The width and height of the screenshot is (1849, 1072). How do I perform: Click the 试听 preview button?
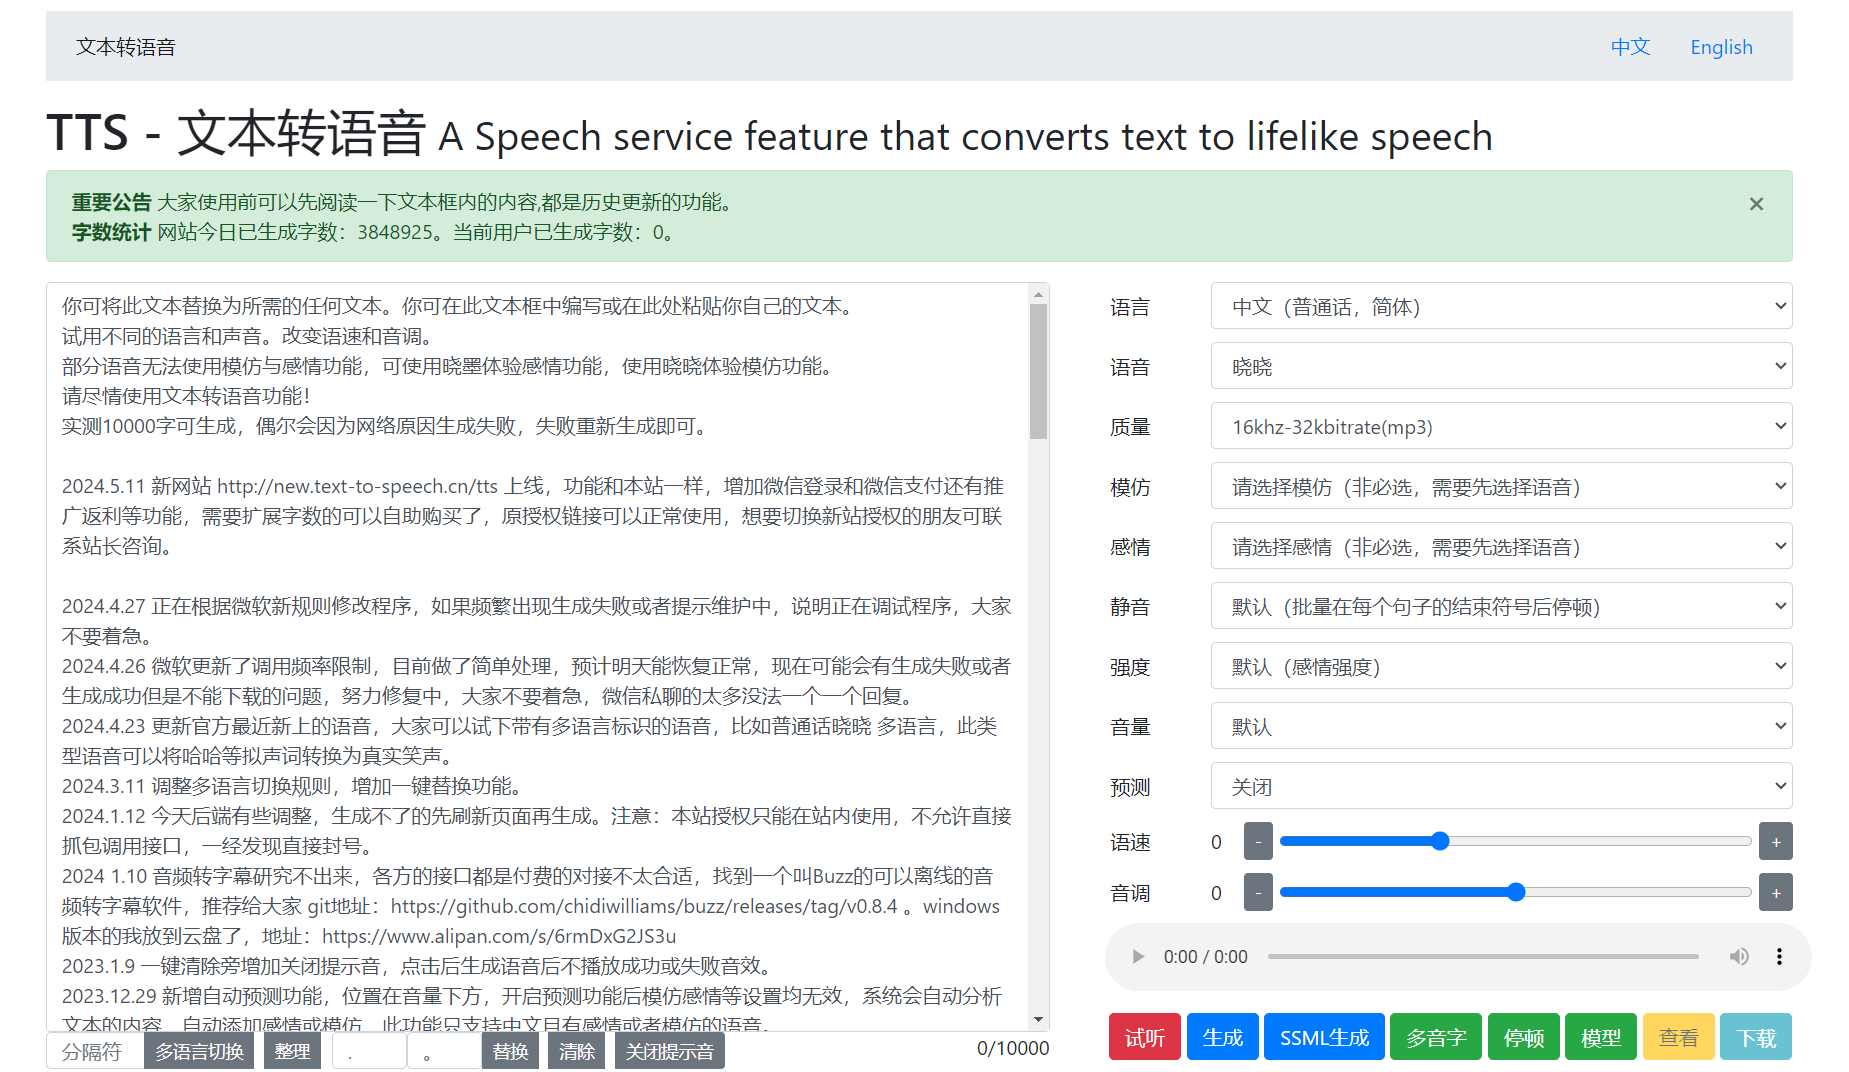(x=1144, y=1037)
